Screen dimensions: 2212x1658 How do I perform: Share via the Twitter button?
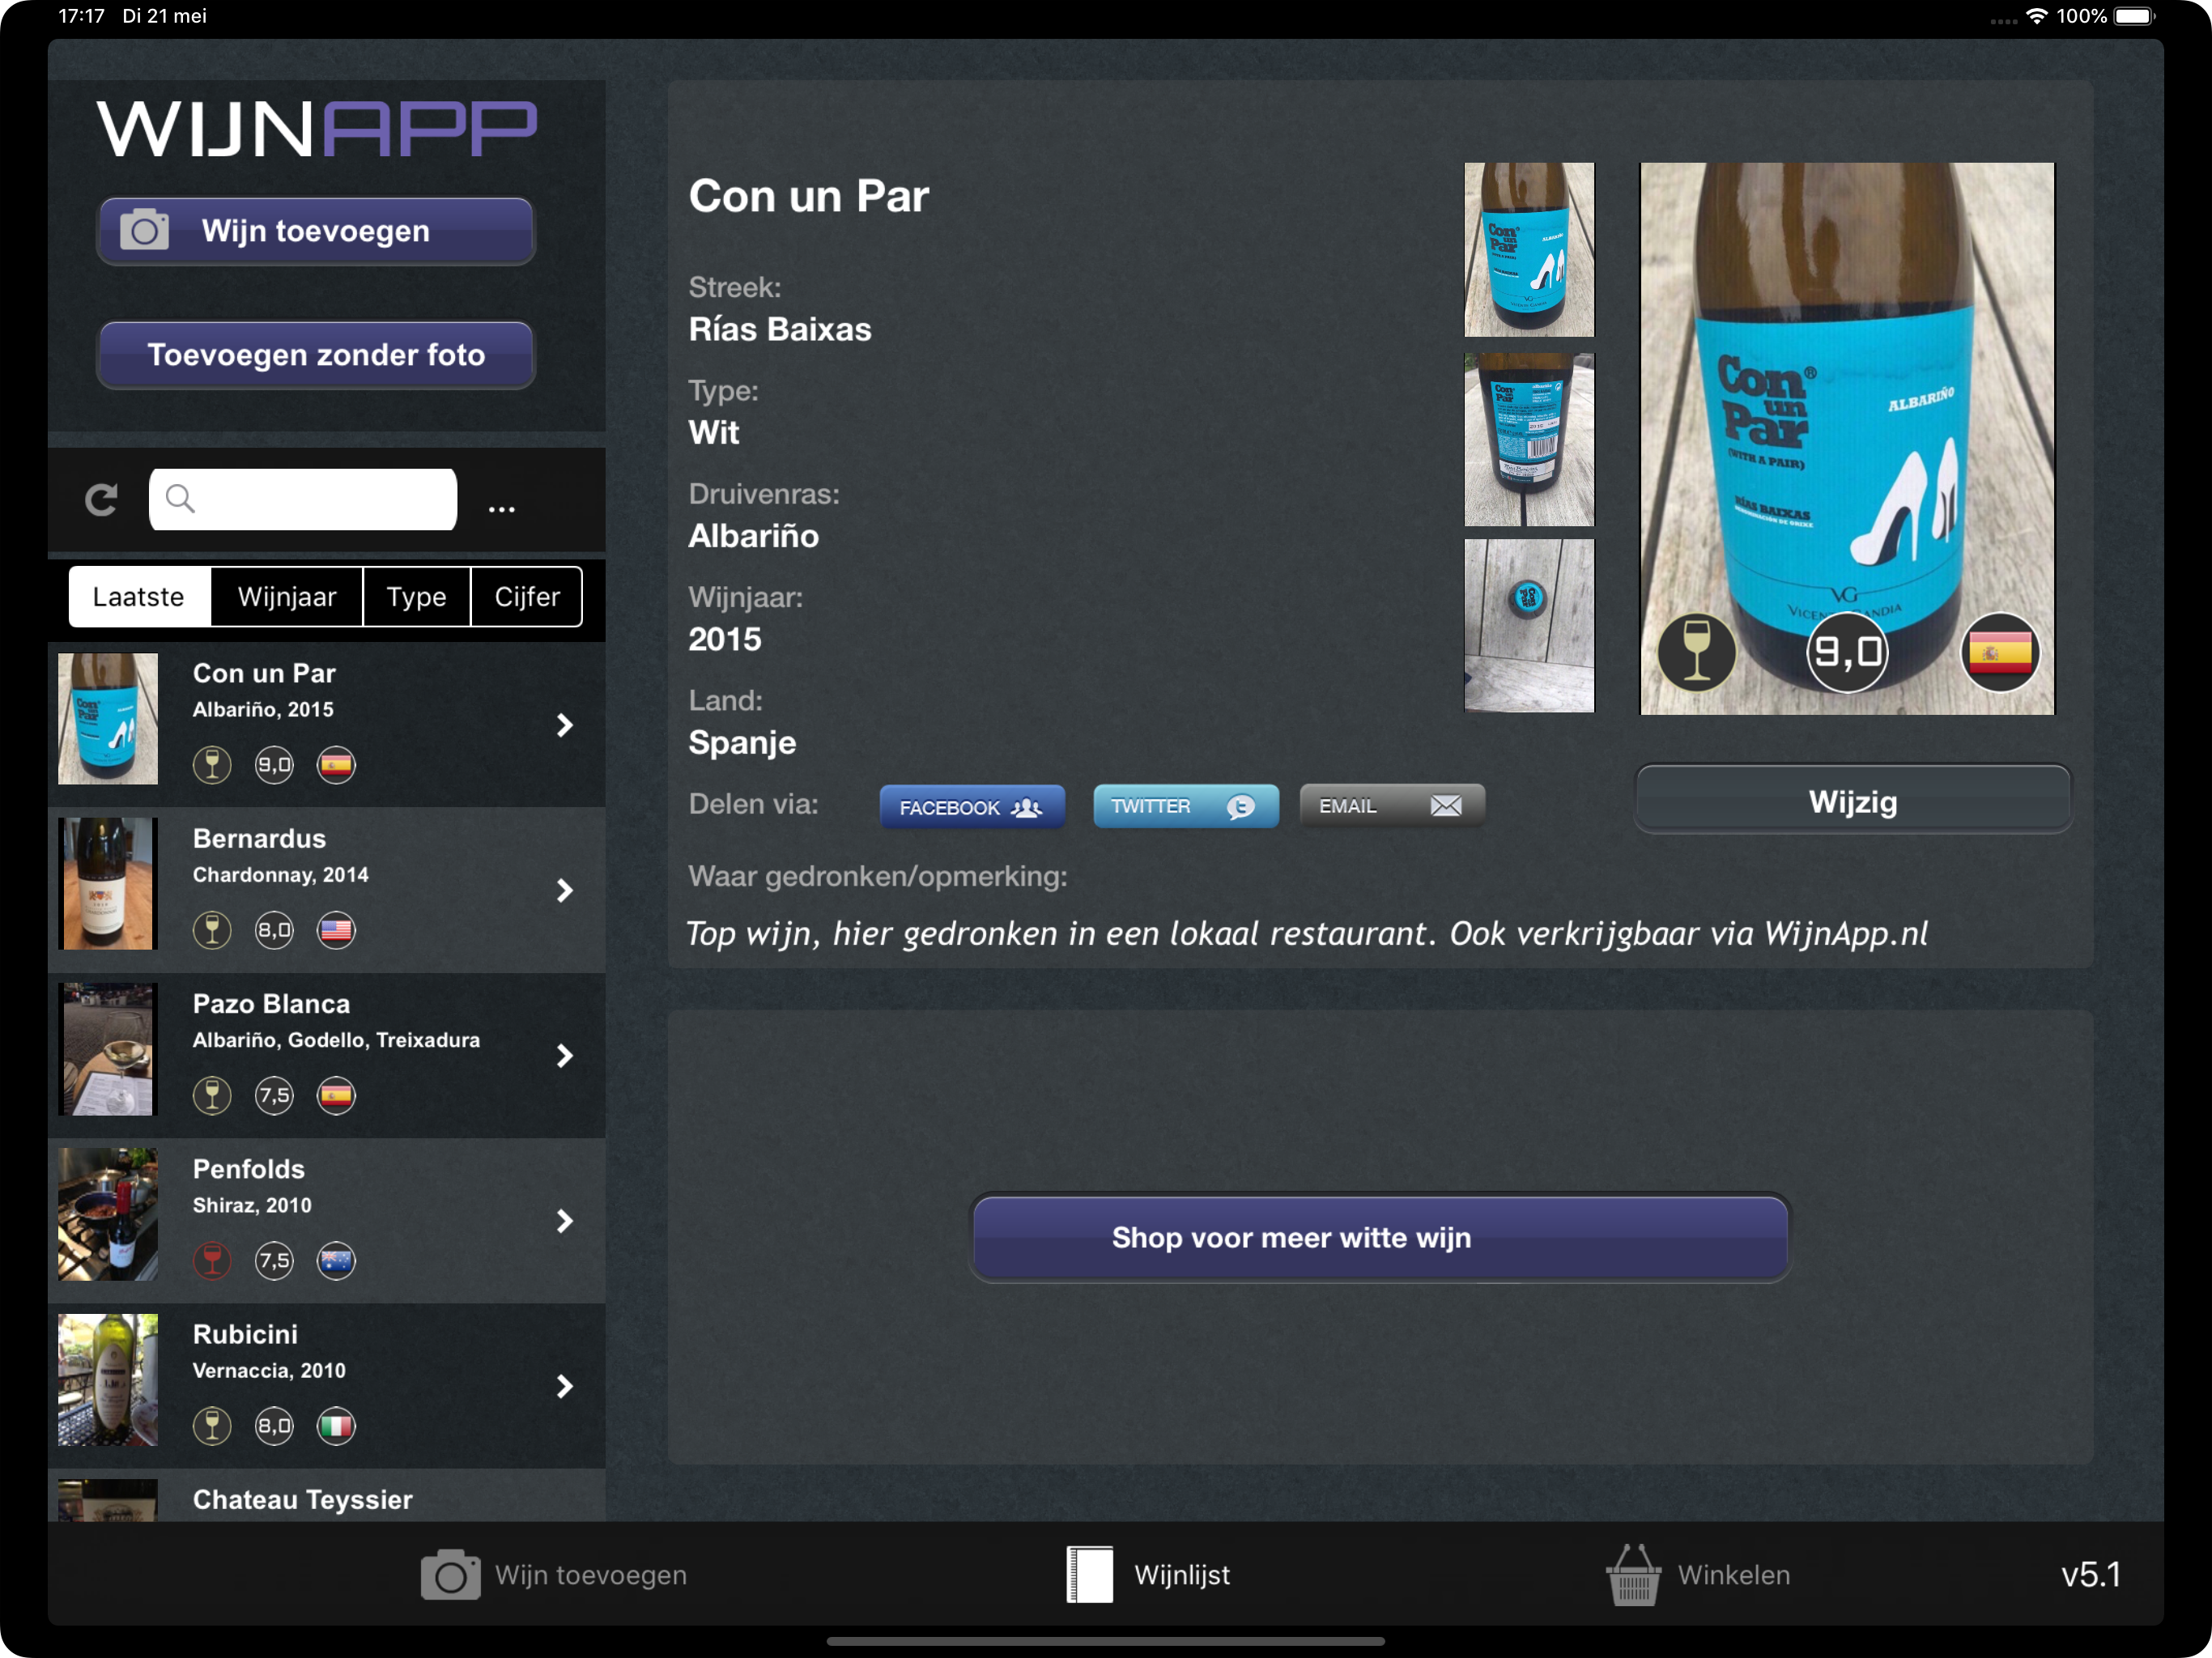coord(1186,806)
